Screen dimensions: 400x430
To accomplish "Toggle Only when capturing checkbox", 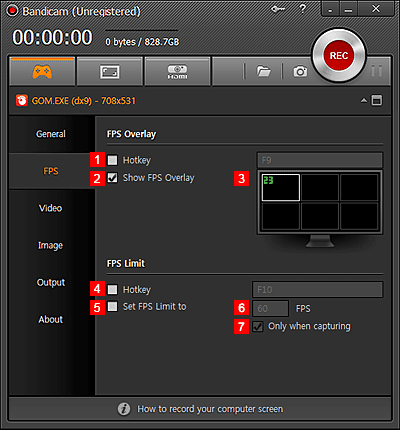I will (258, 326).
